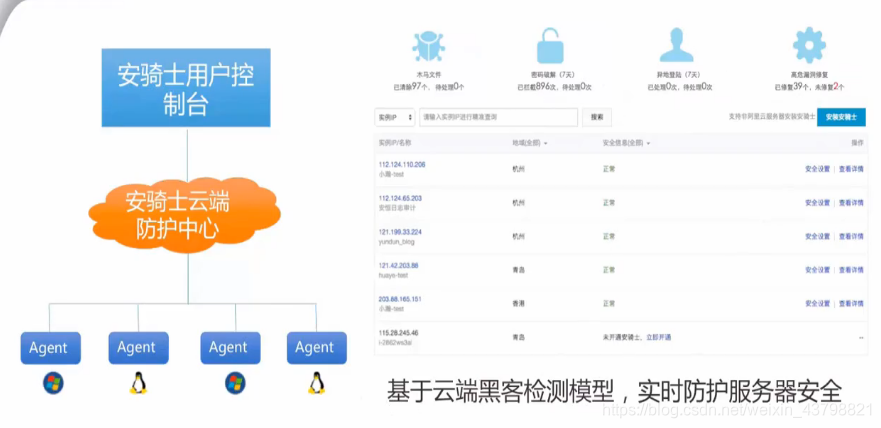Click the 香港 region cell
Image resolution: width=881 pixels, height=428 pixels.
[x=518, y=304]
